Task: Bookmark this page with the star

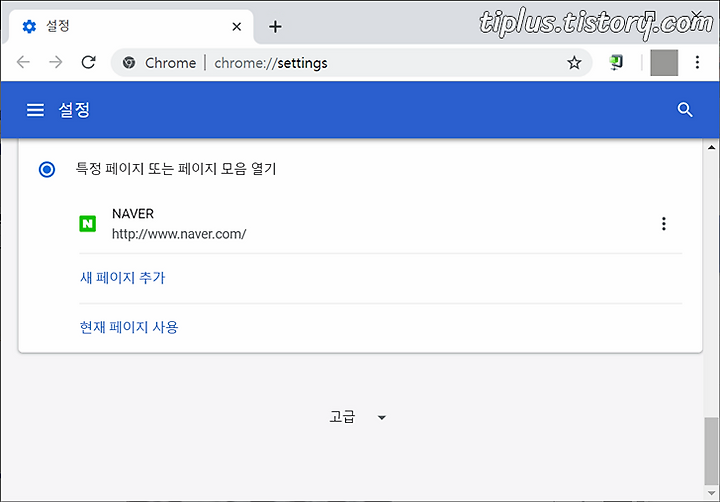Action: click(574, 62)
